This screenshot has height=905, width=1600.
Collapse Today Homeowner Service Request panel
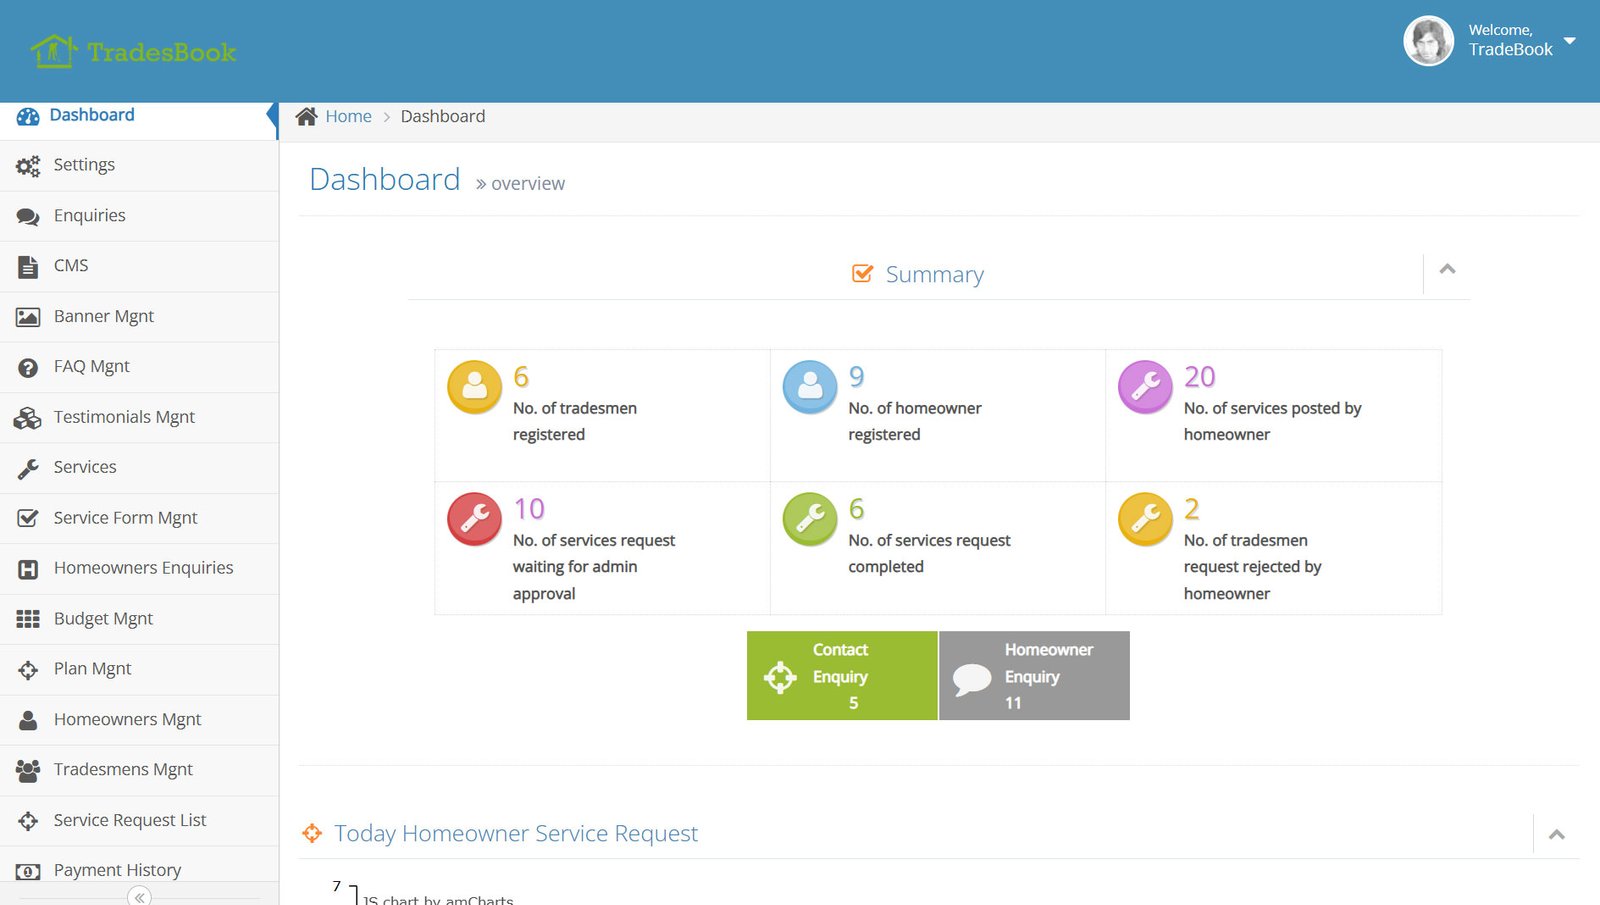pos(1557,835)
